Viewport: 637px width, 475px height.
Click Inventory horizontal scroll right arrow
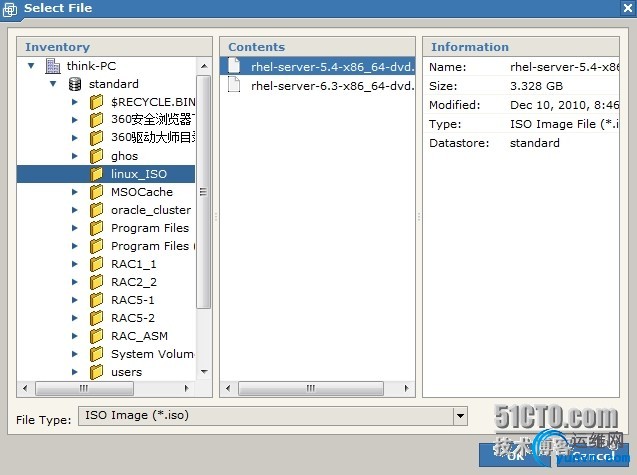186,388
